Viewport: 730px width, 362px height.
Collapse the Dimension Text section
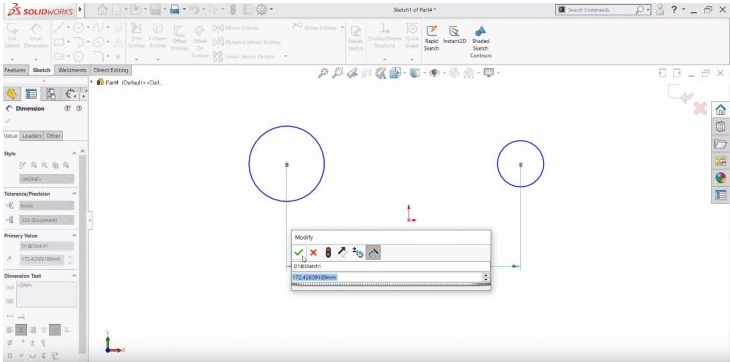pos(74,276)
